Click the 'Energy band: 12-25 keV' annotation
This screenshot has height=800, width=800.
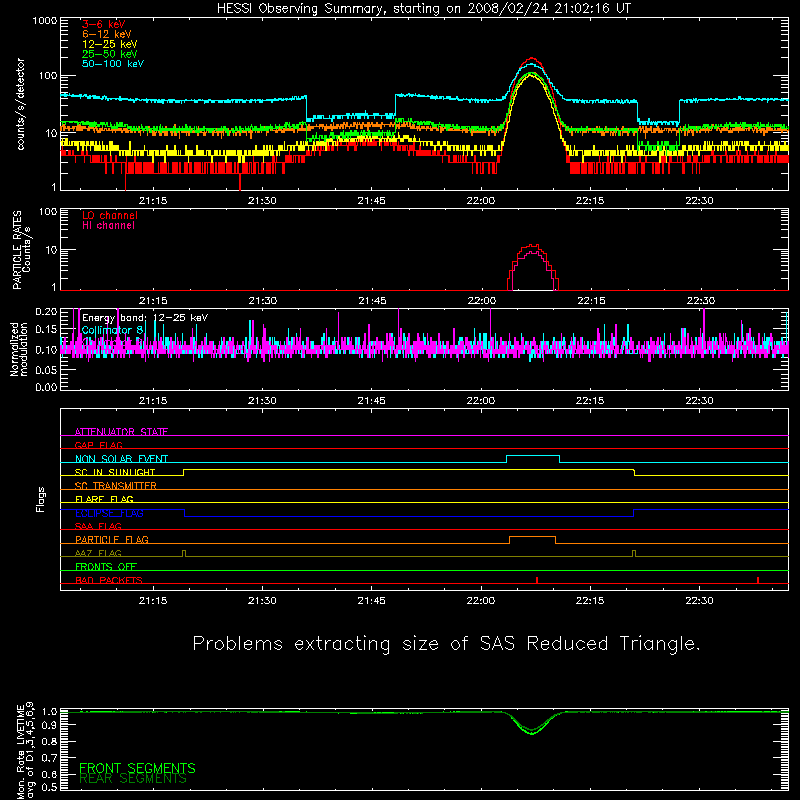tap(145, 318)
